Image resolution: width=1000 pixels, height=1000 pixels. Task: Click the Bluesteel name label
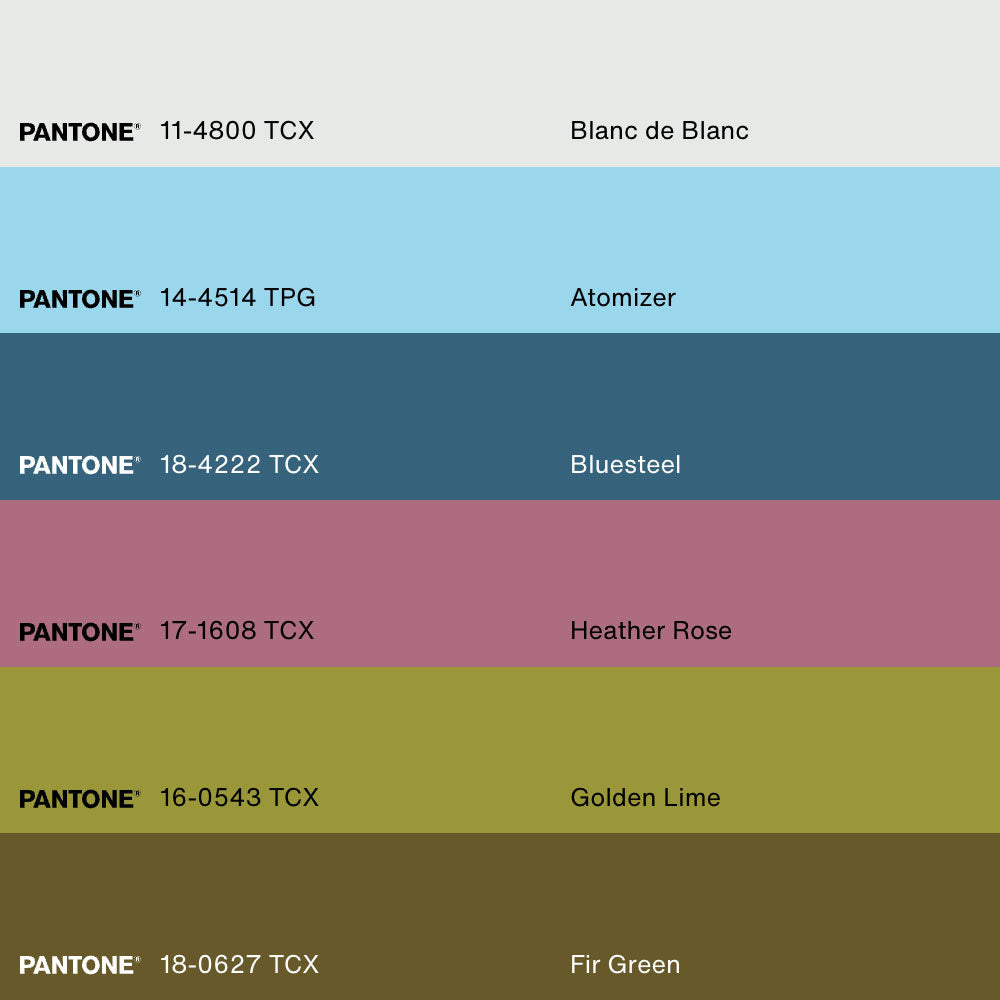625,465
